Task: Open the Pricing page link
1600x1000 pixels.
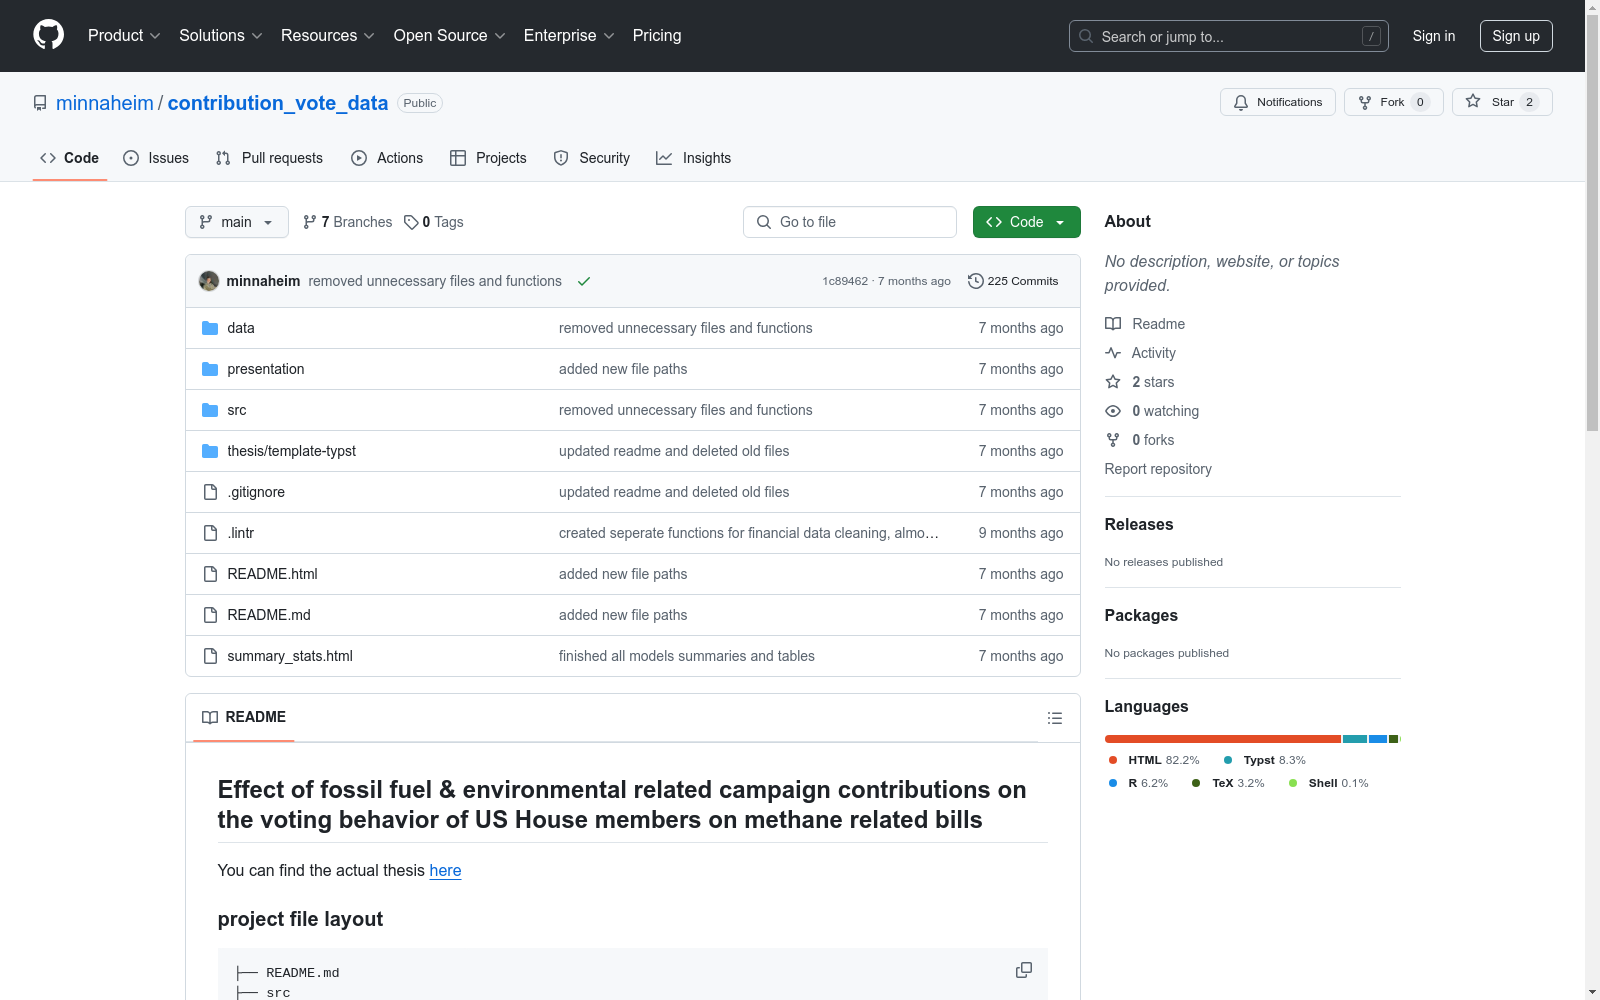Action: click(657, 36)
